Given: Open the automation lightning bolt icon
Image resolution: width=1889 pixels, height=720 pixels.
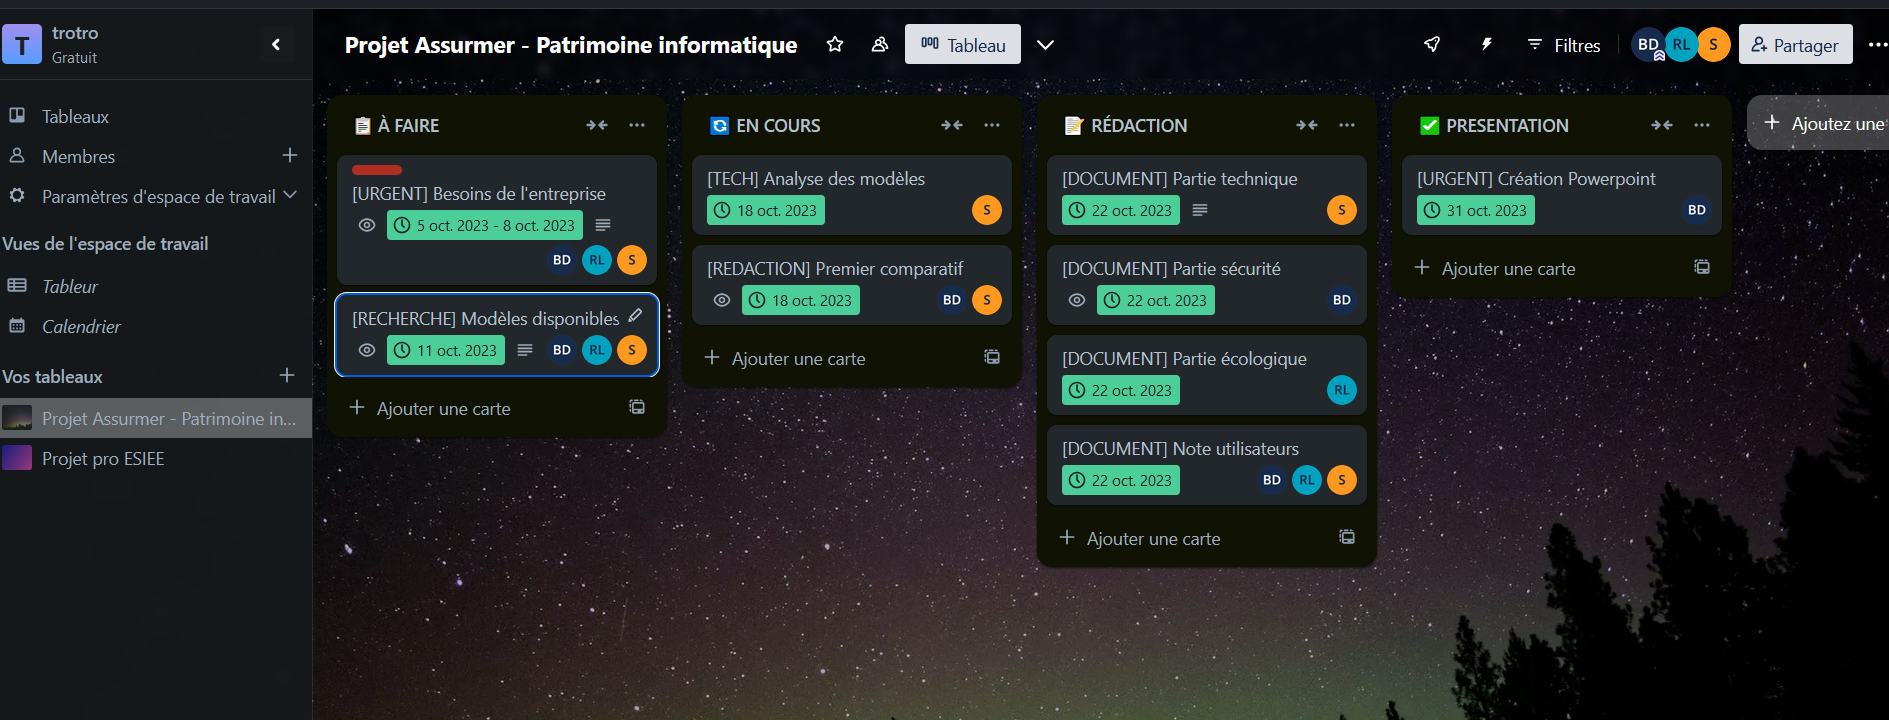Looking at the screenshot, I should point(1486,44).
